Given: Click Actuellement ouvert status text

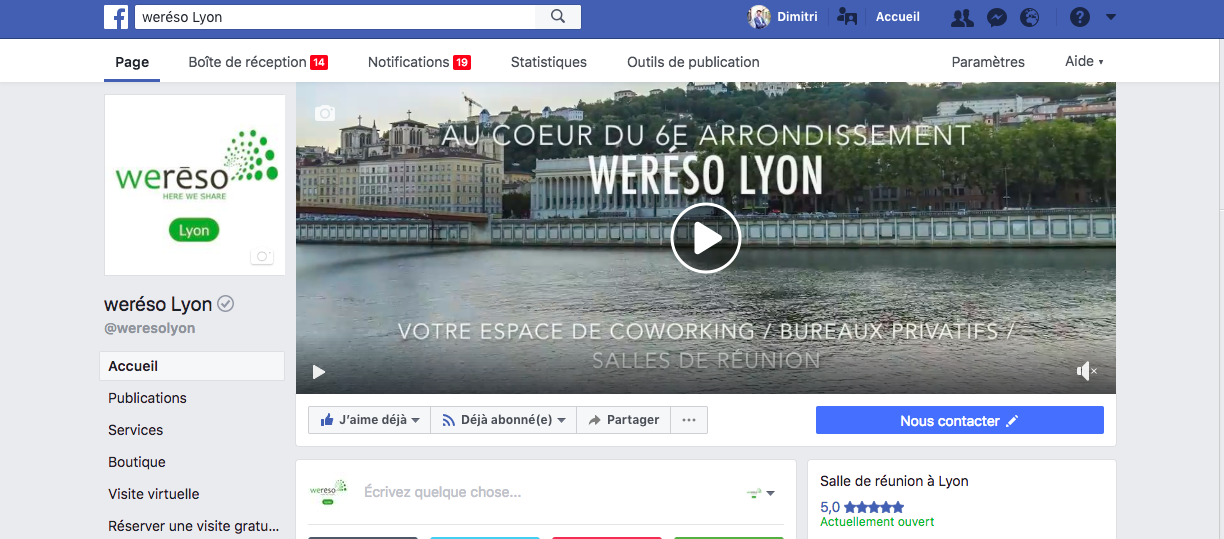Looking at the screenshot, I should pos(877,522).
